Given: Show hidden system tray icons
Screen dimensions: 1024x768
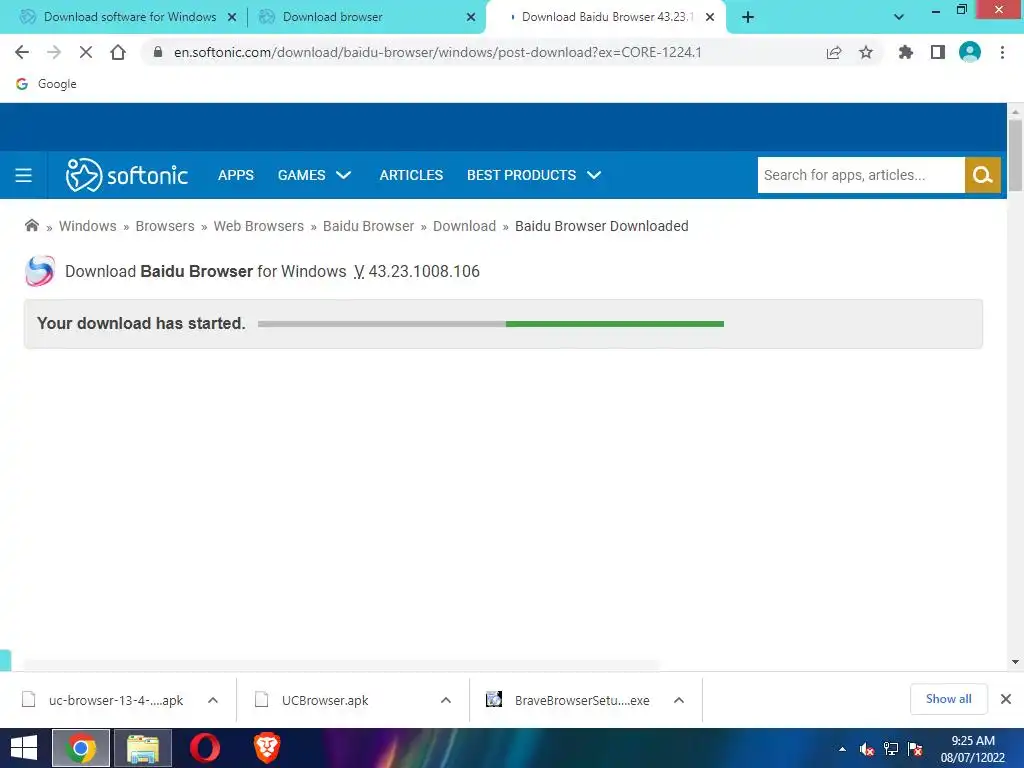Looking at the screenshot, I should coord(842,749).
